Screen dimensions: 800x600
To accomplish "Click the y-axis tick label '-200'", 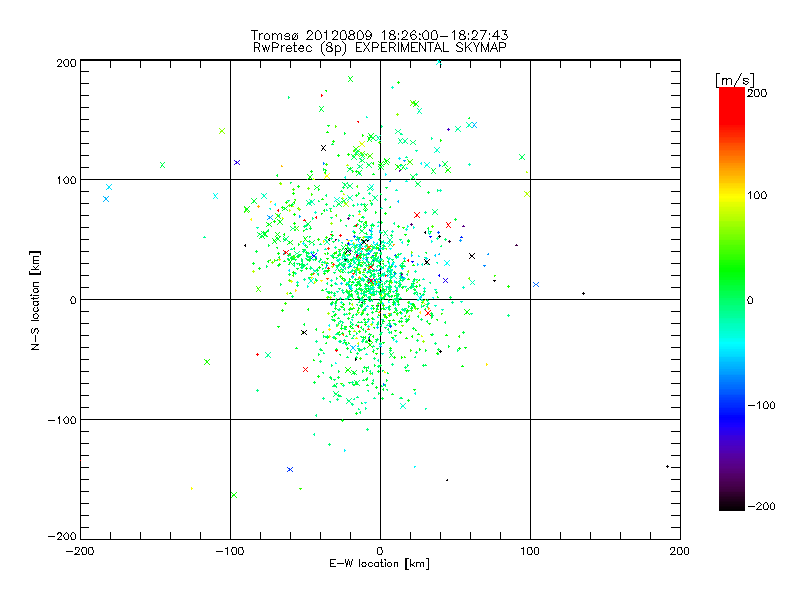I will point(62,536).
